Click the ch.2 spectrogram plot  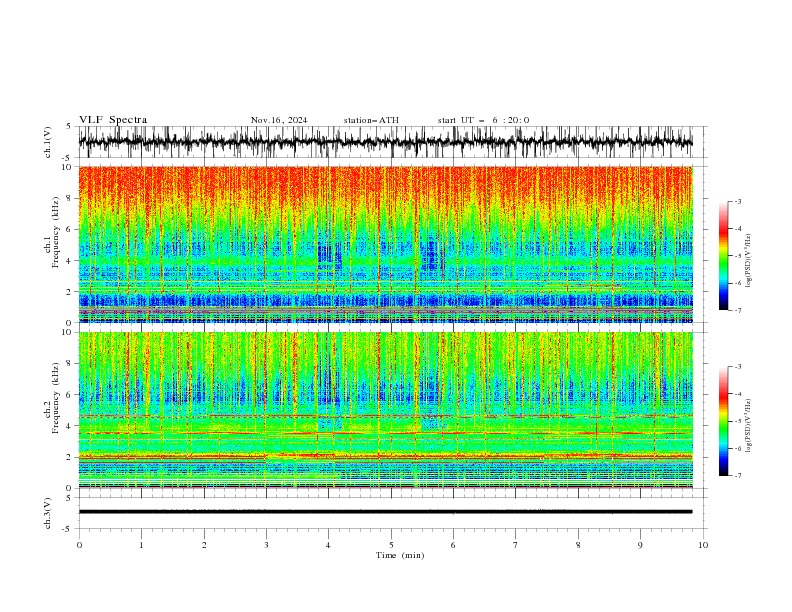pyautogui.click(x=385, y=410)
